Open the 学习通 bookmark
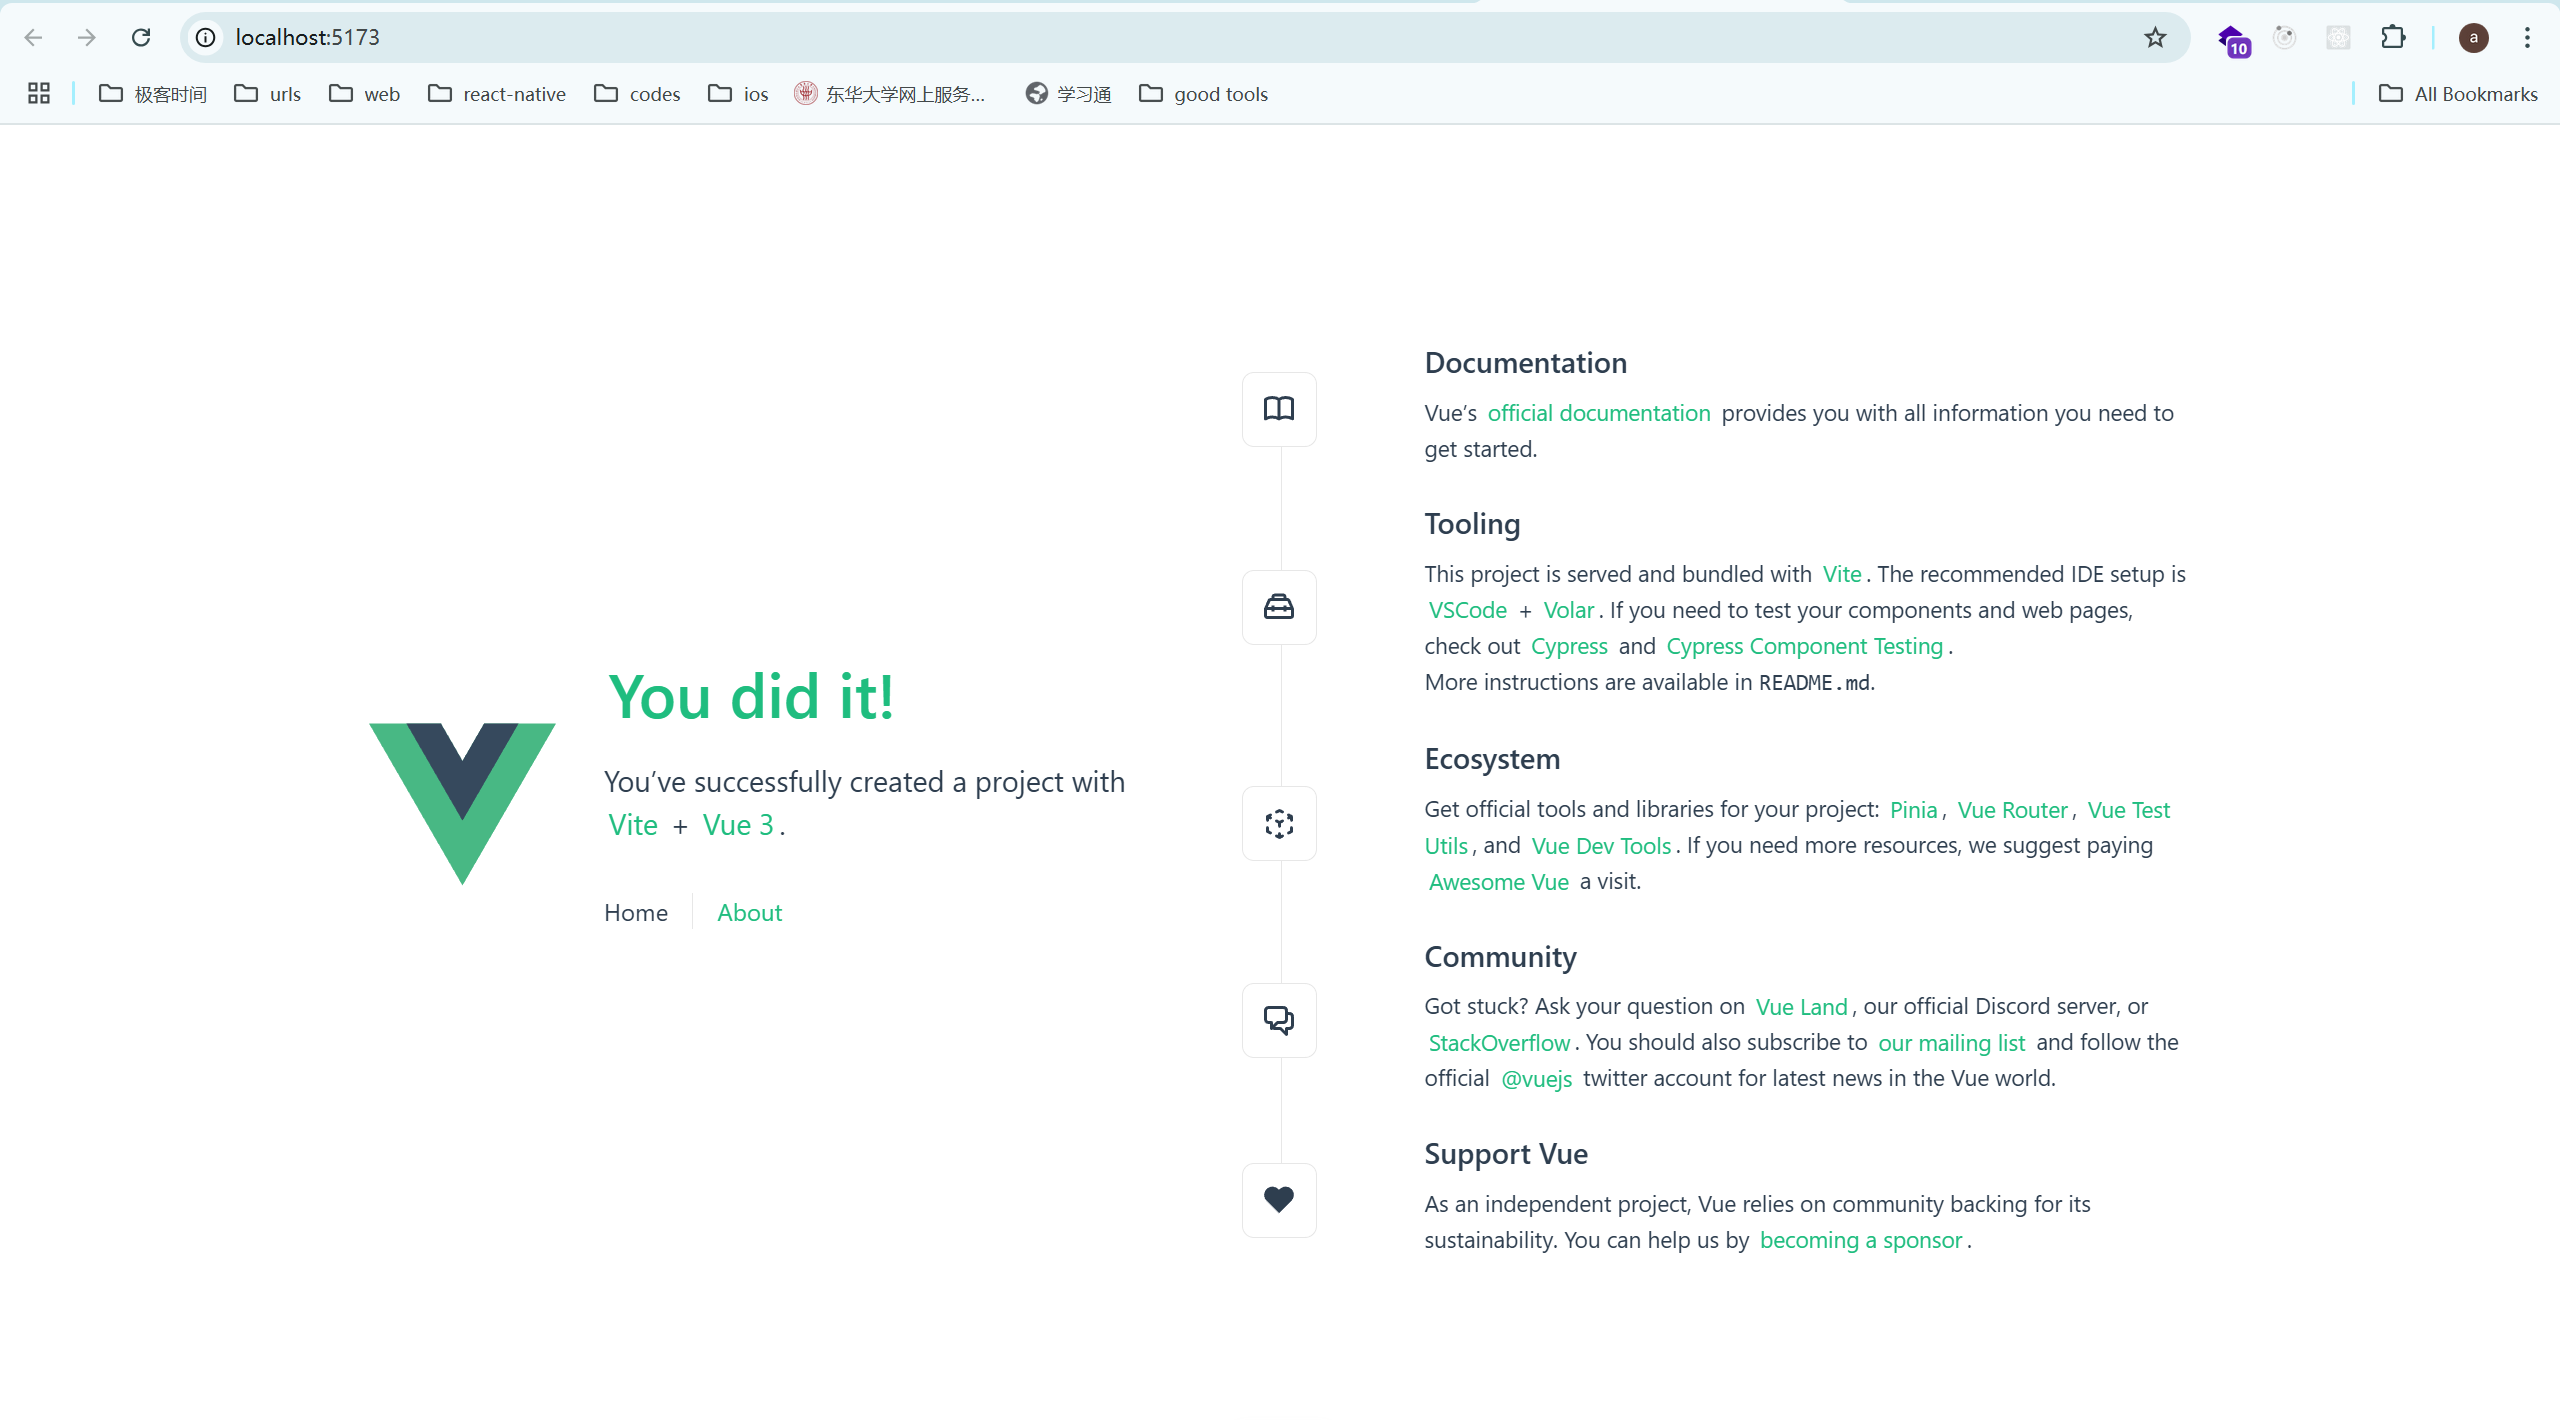Viewport: 2560px width, 1420px height. coord(1069,94)
